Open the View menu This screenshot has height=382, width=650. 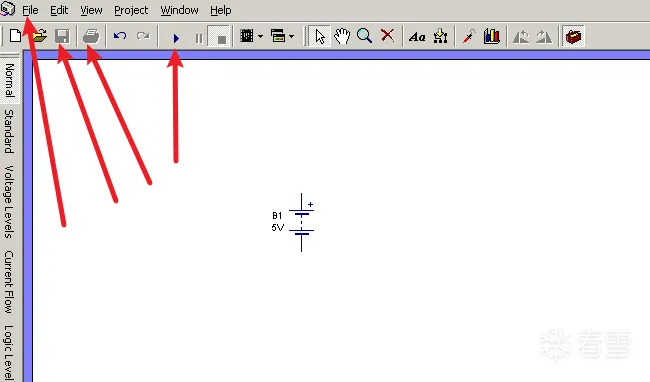[91, 10]
